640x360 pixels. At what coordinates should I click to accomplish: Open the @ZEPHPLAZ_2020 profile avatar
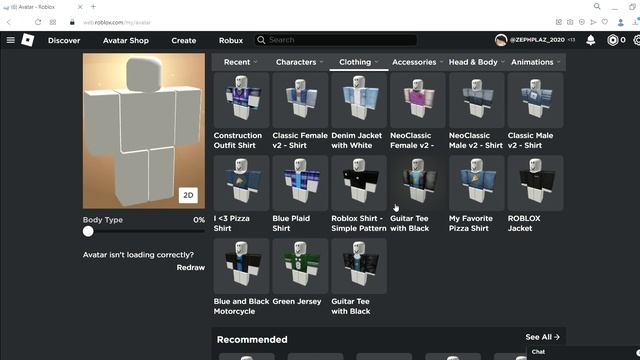(x=501, y=40)
